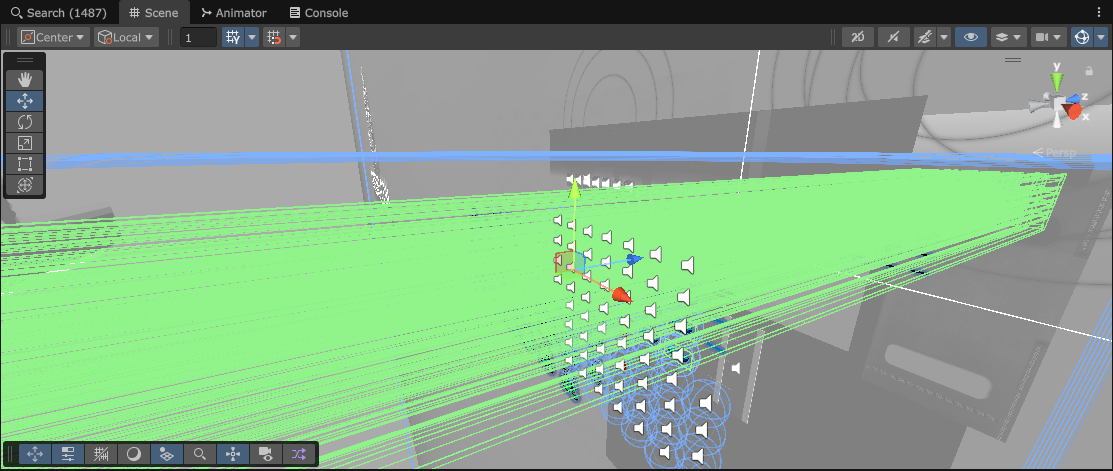Viewport: 1113px width, 471px height.
Task: Toggle the orientation gizmo rotation lock
Action: pos(1089,70)
